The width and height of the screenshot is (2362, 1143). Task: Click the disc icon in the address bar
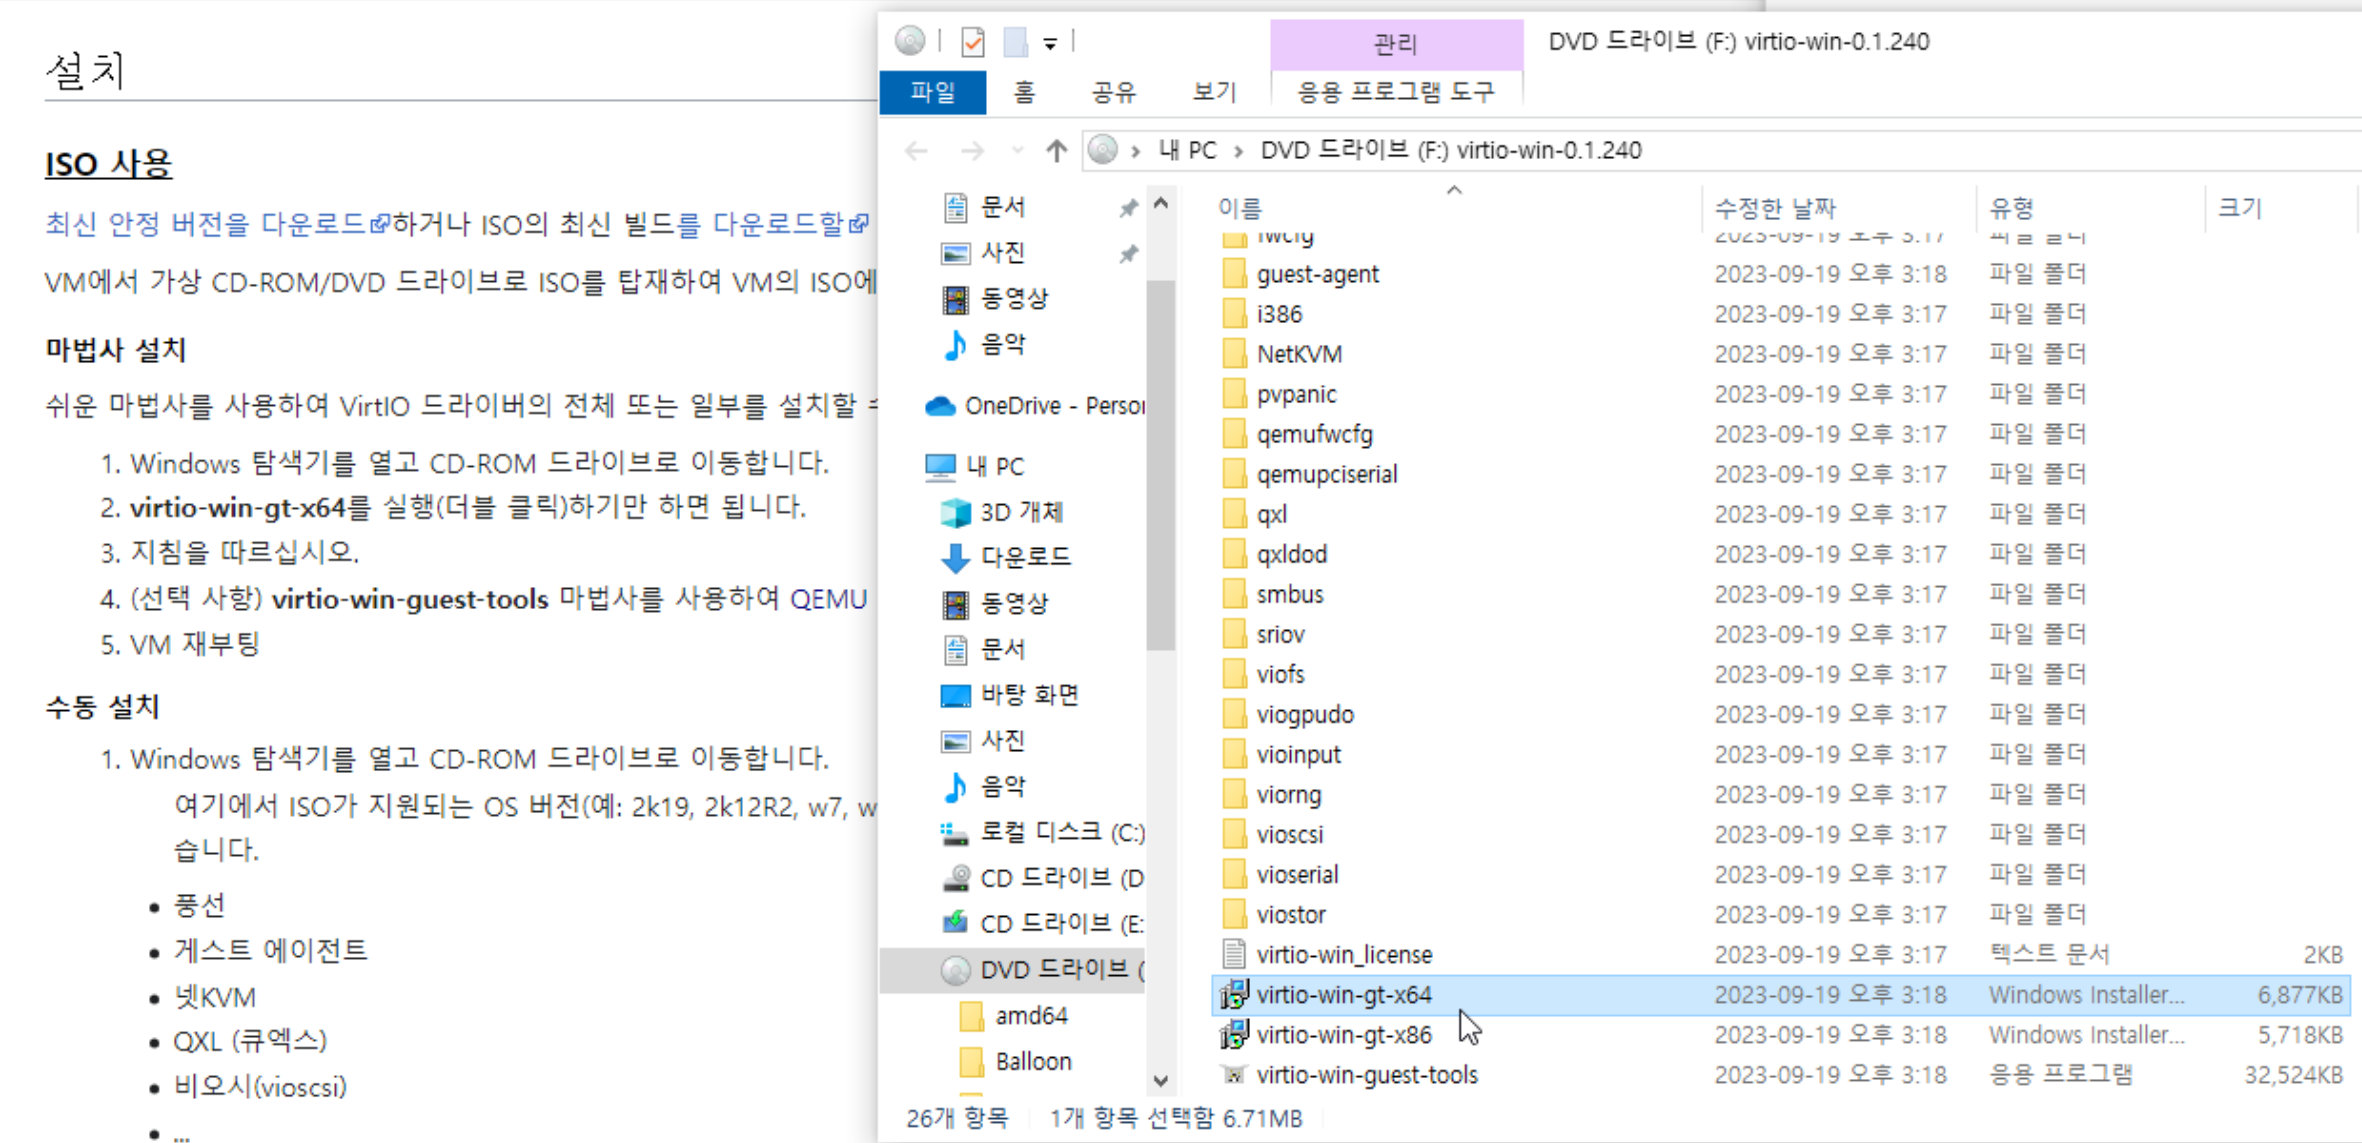click(x=1103, y=150)
